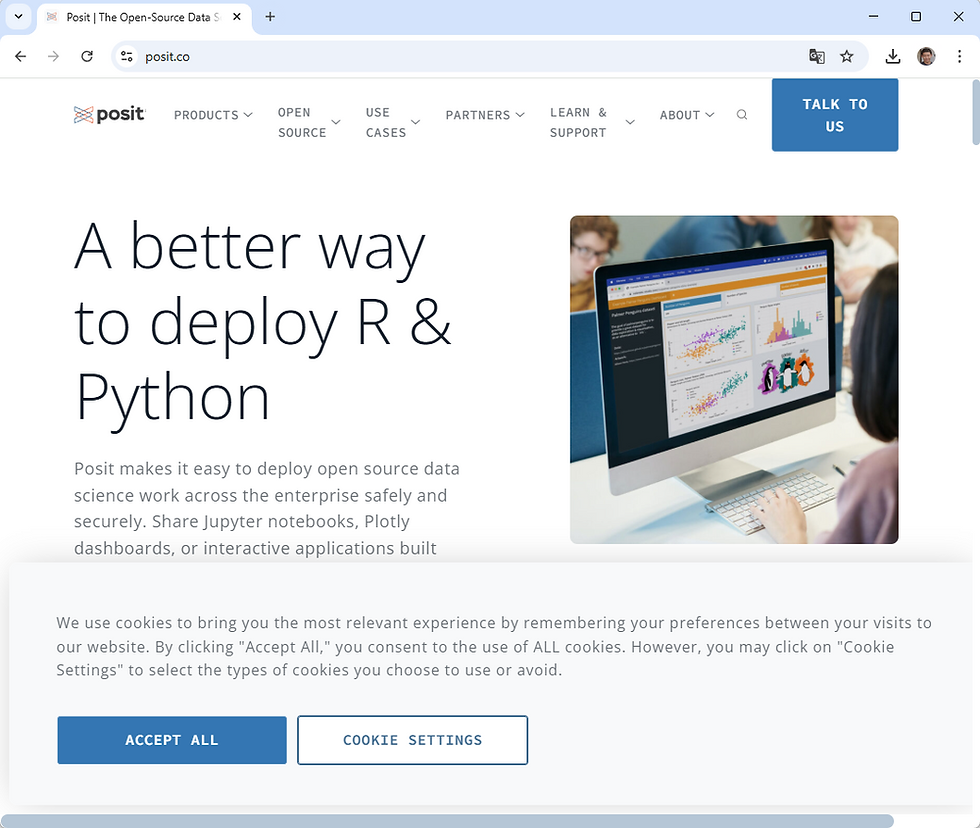Click the vertical page scrollbar thumb
980x828 pixels.
coord(976,112)
